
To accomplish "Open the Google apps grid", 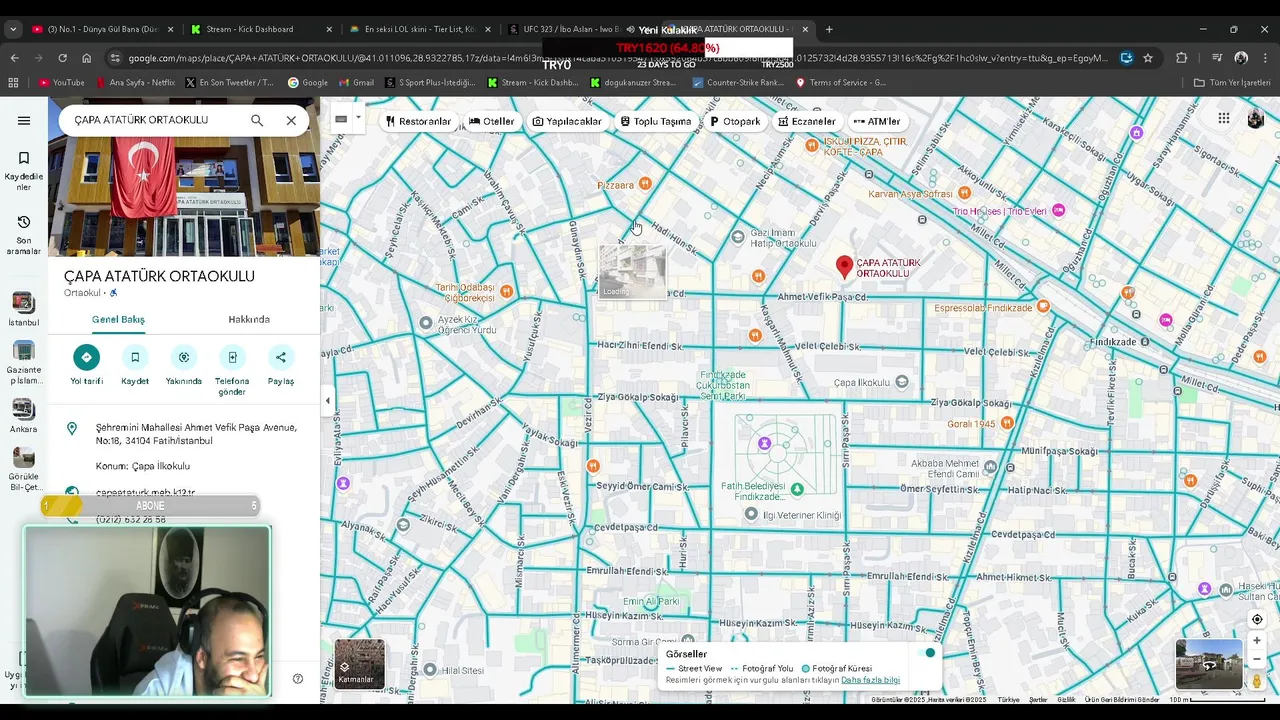I will click(x=1224, y=119).
